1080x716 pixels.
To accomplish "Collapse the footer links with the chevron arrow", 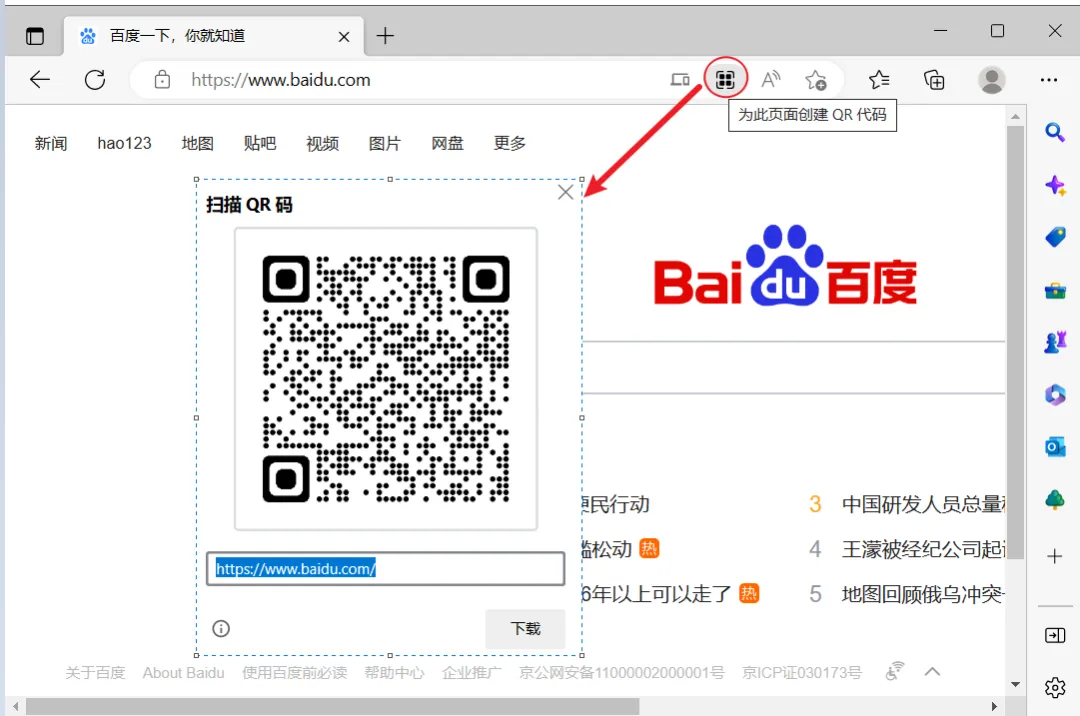I will tap(933, 672).
